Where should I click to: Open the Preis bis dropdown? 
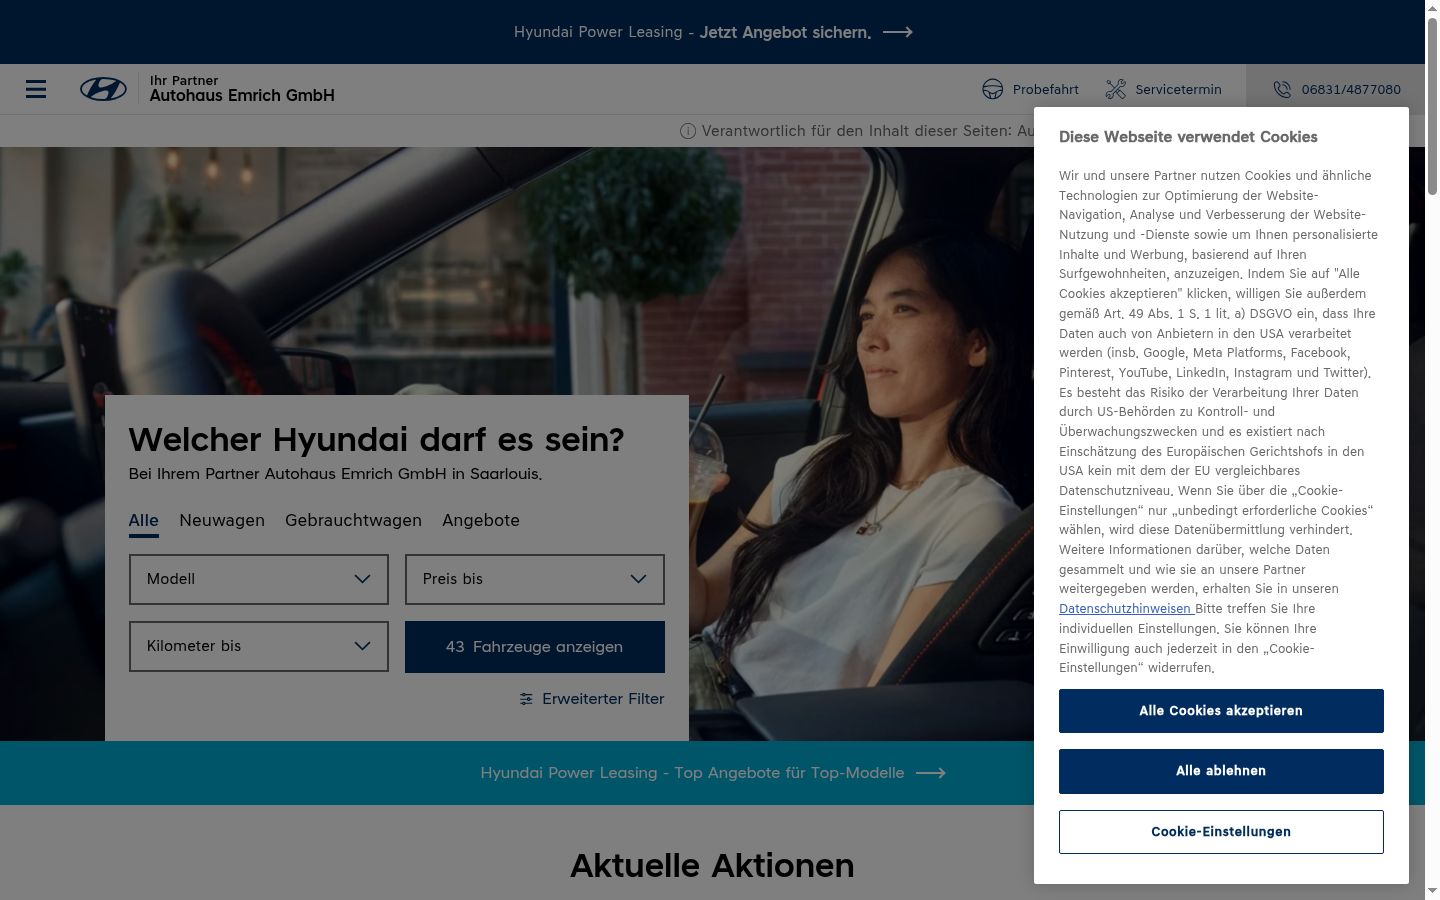[535, 579]
